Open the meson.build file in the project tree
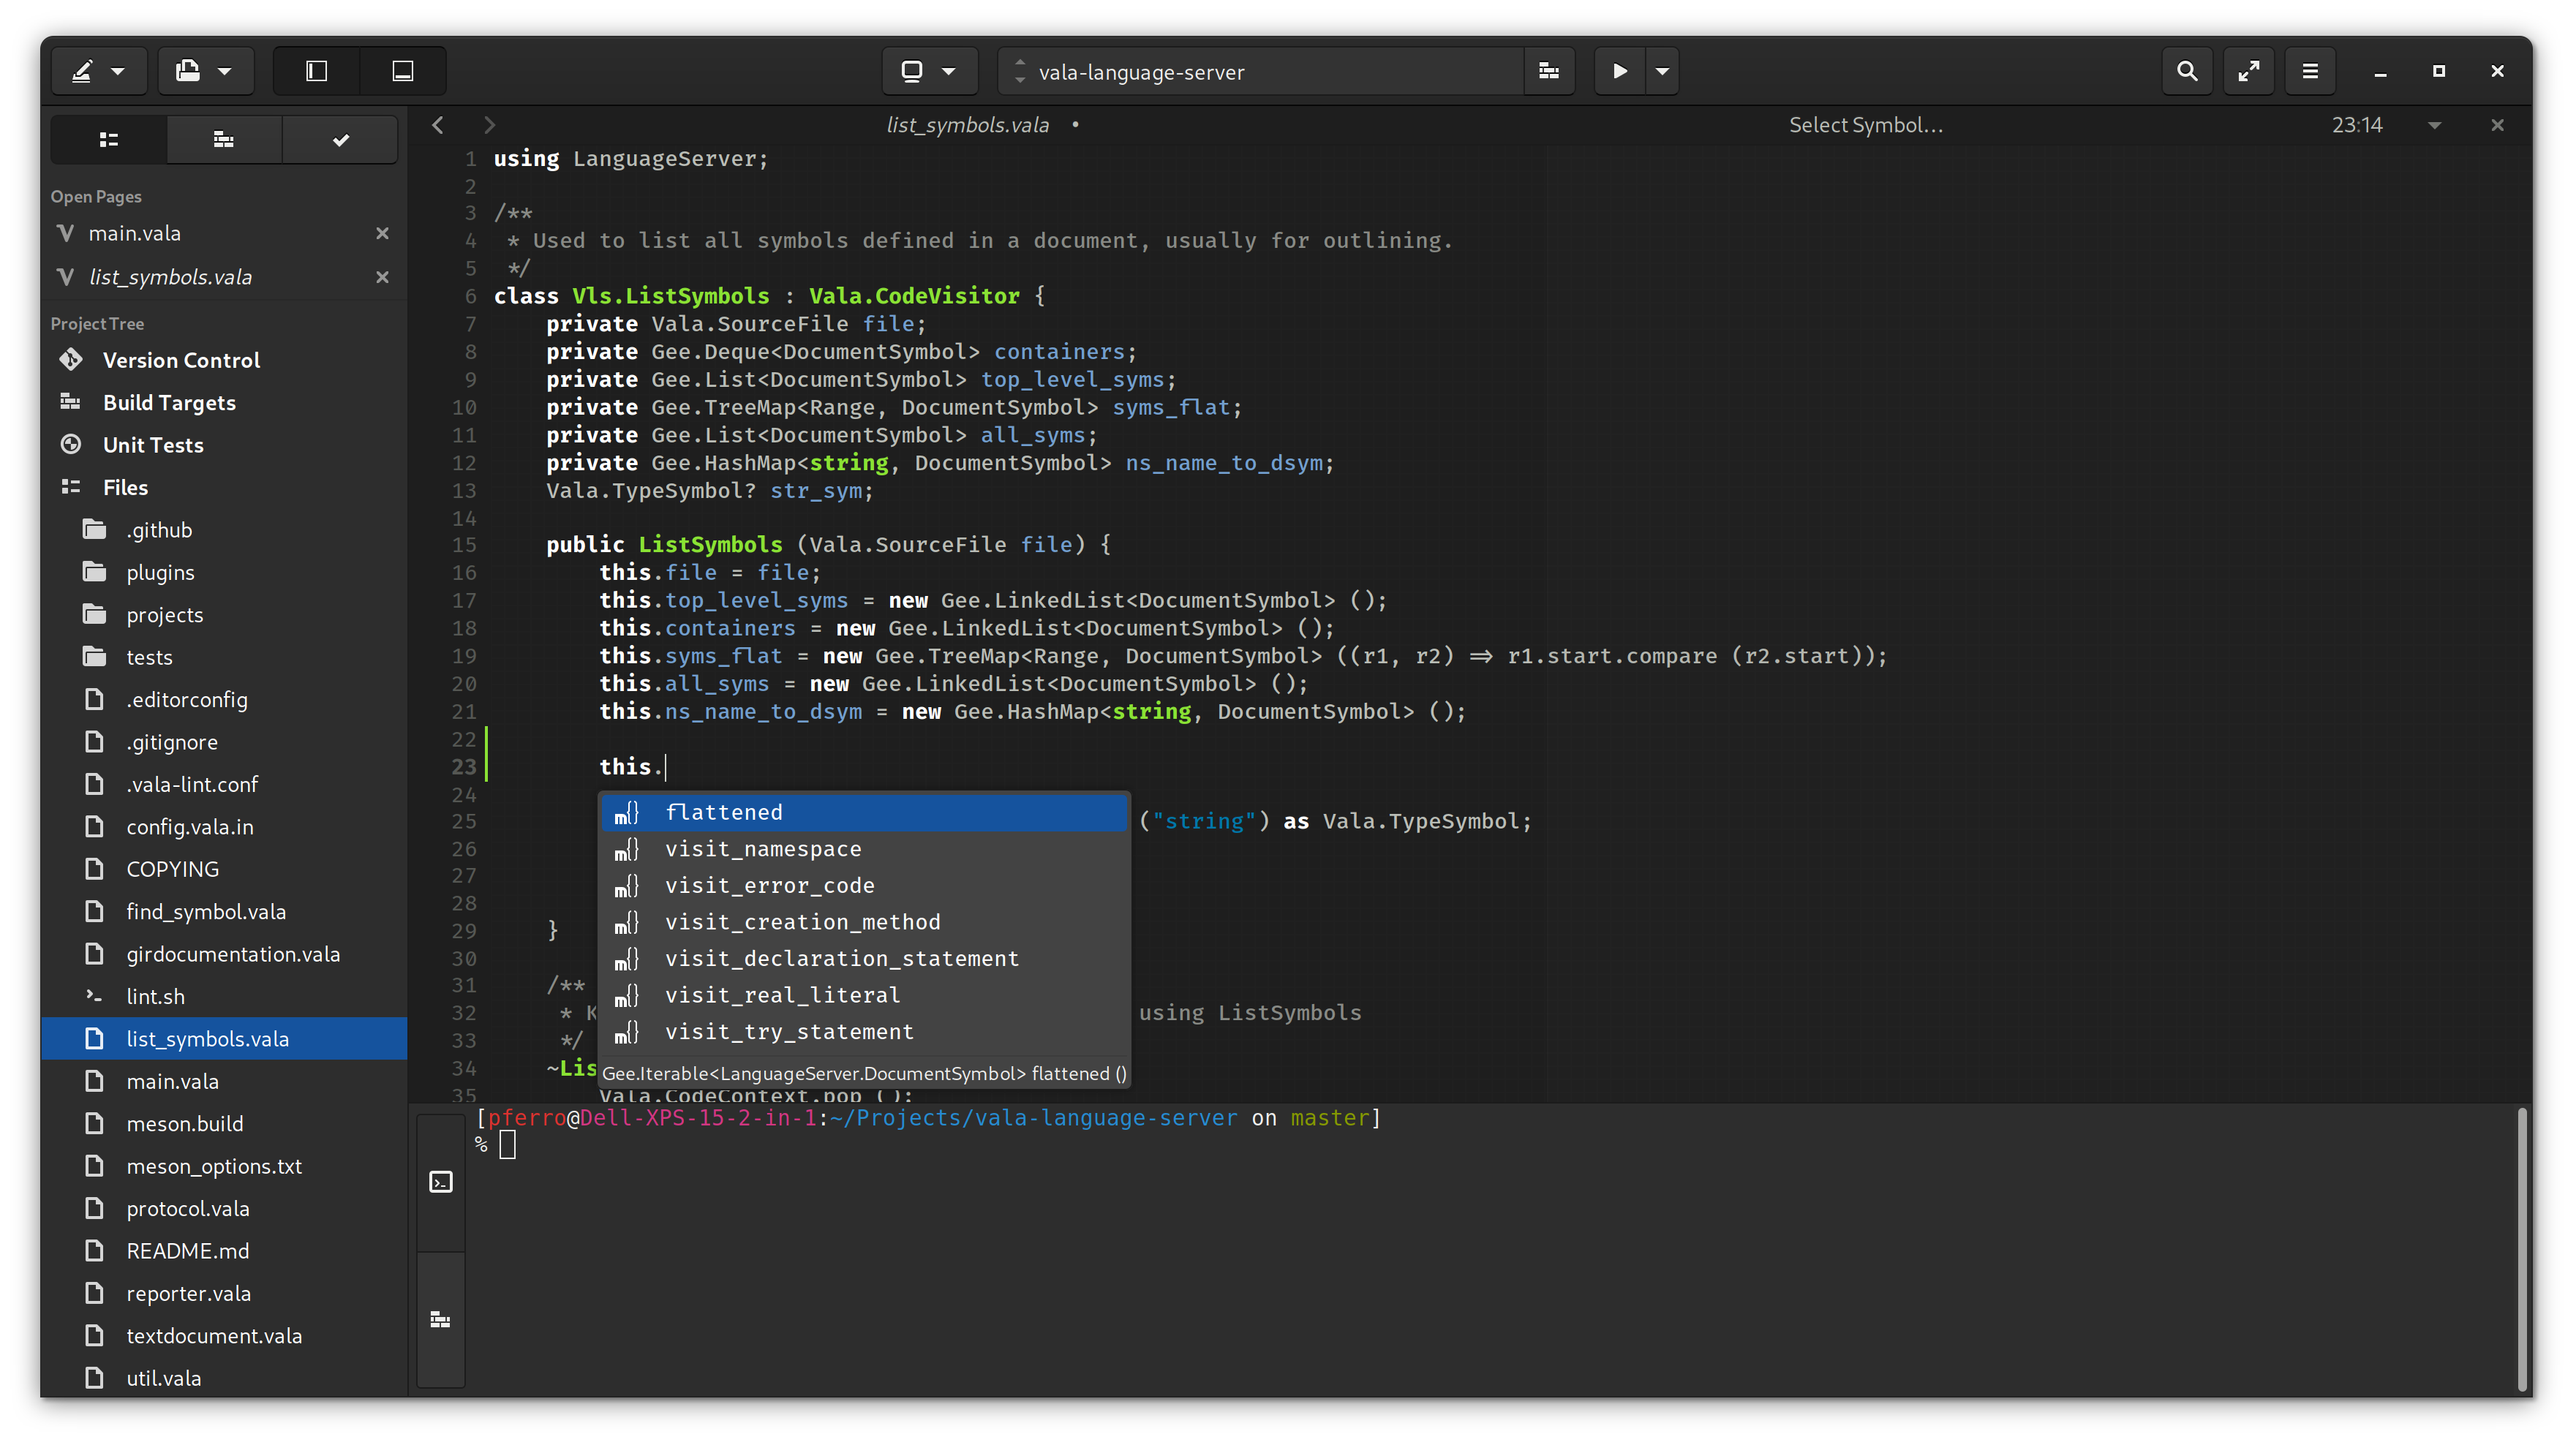The height and width of the screenshot is (1445, 2576). tap(185, 1124)
